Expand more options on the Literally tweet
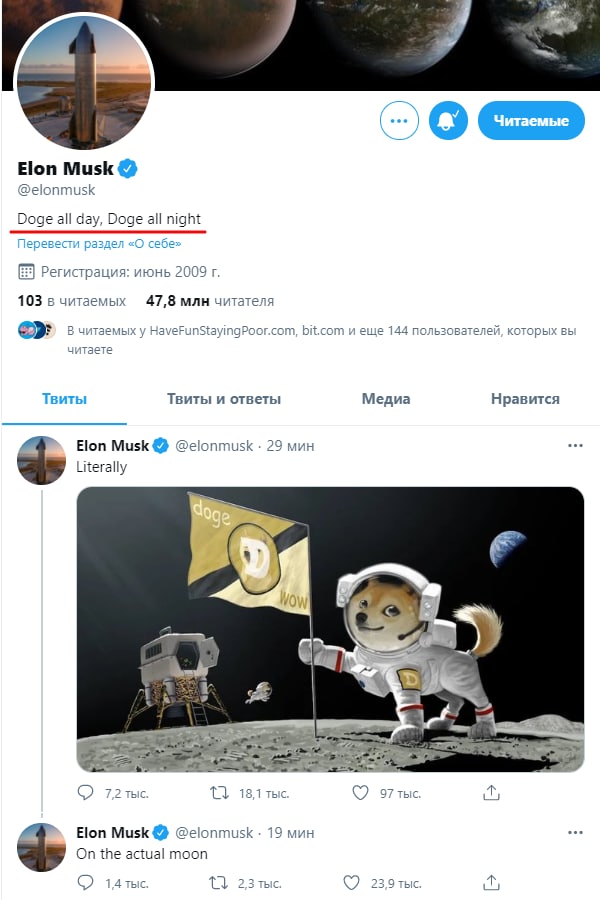This screenshot has width=600, height=900. [x=575, y=445]
